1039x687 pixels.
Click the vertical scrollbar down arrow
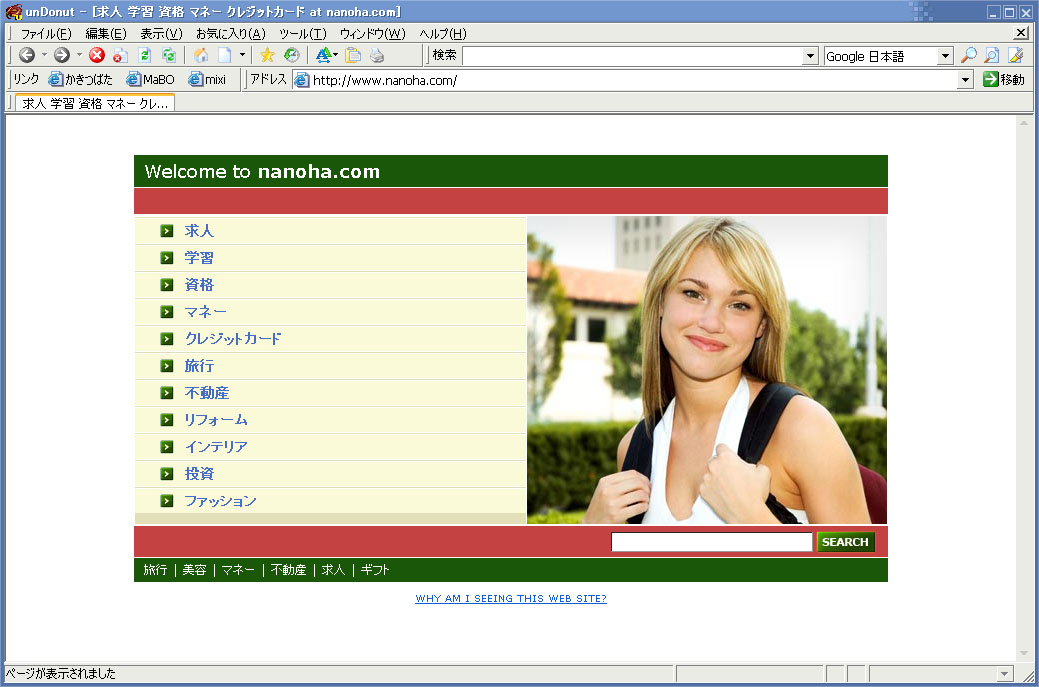pos(1024,653)
